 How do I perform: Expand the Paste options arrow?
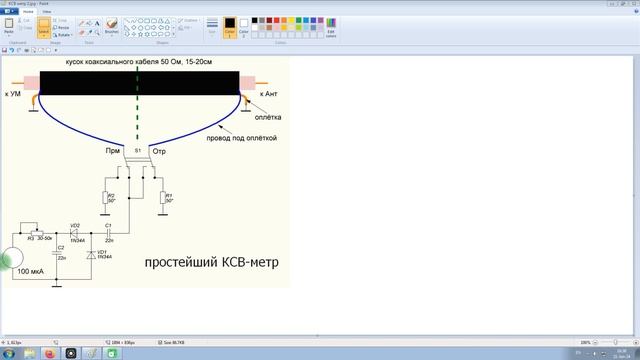pyautogui.click(x=9, y=35)
